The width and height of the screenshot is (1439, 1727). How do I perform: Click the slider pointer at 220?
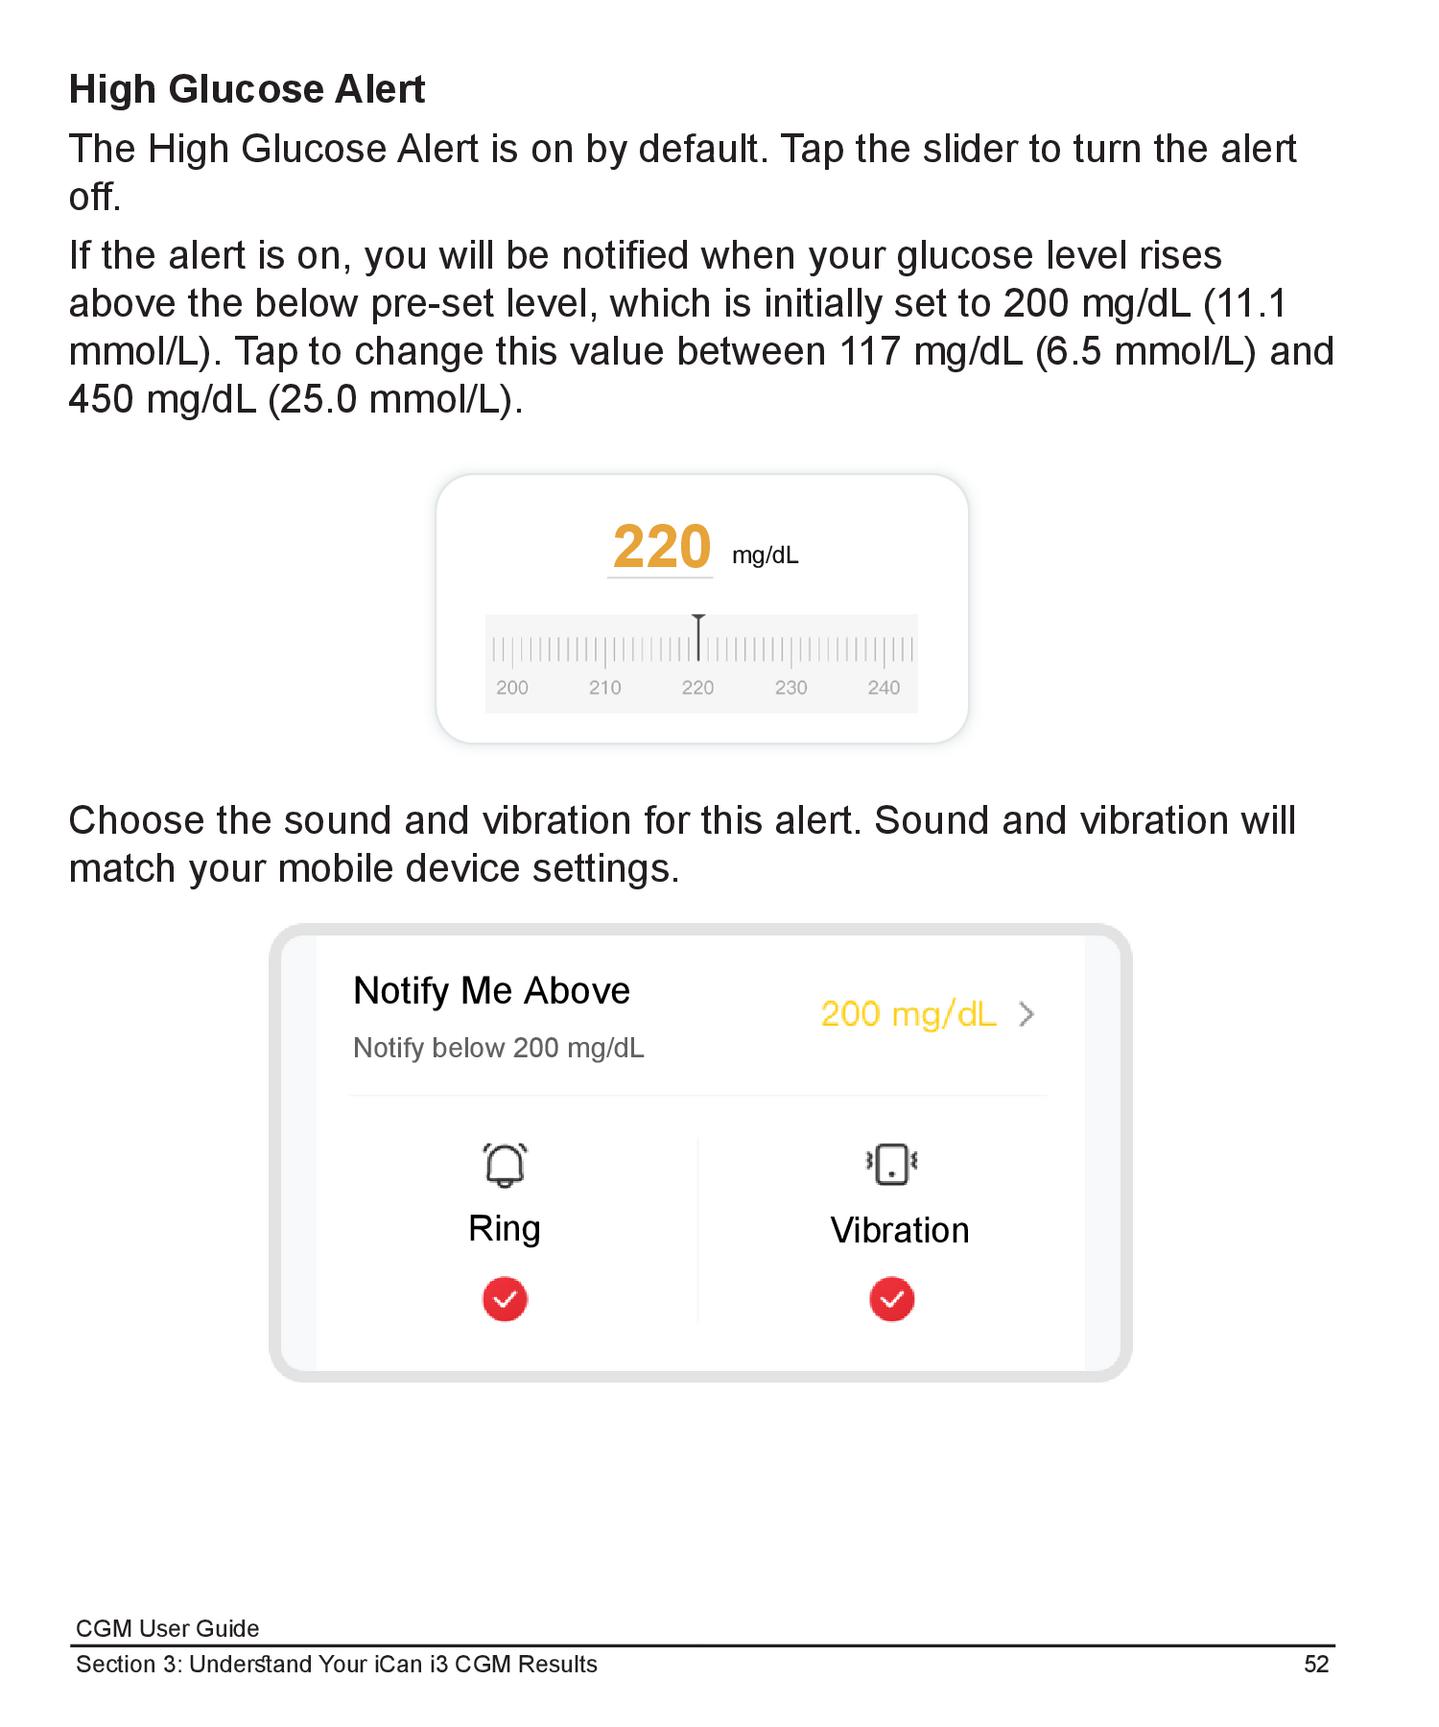pyautogui.click(x=698, y=638)
